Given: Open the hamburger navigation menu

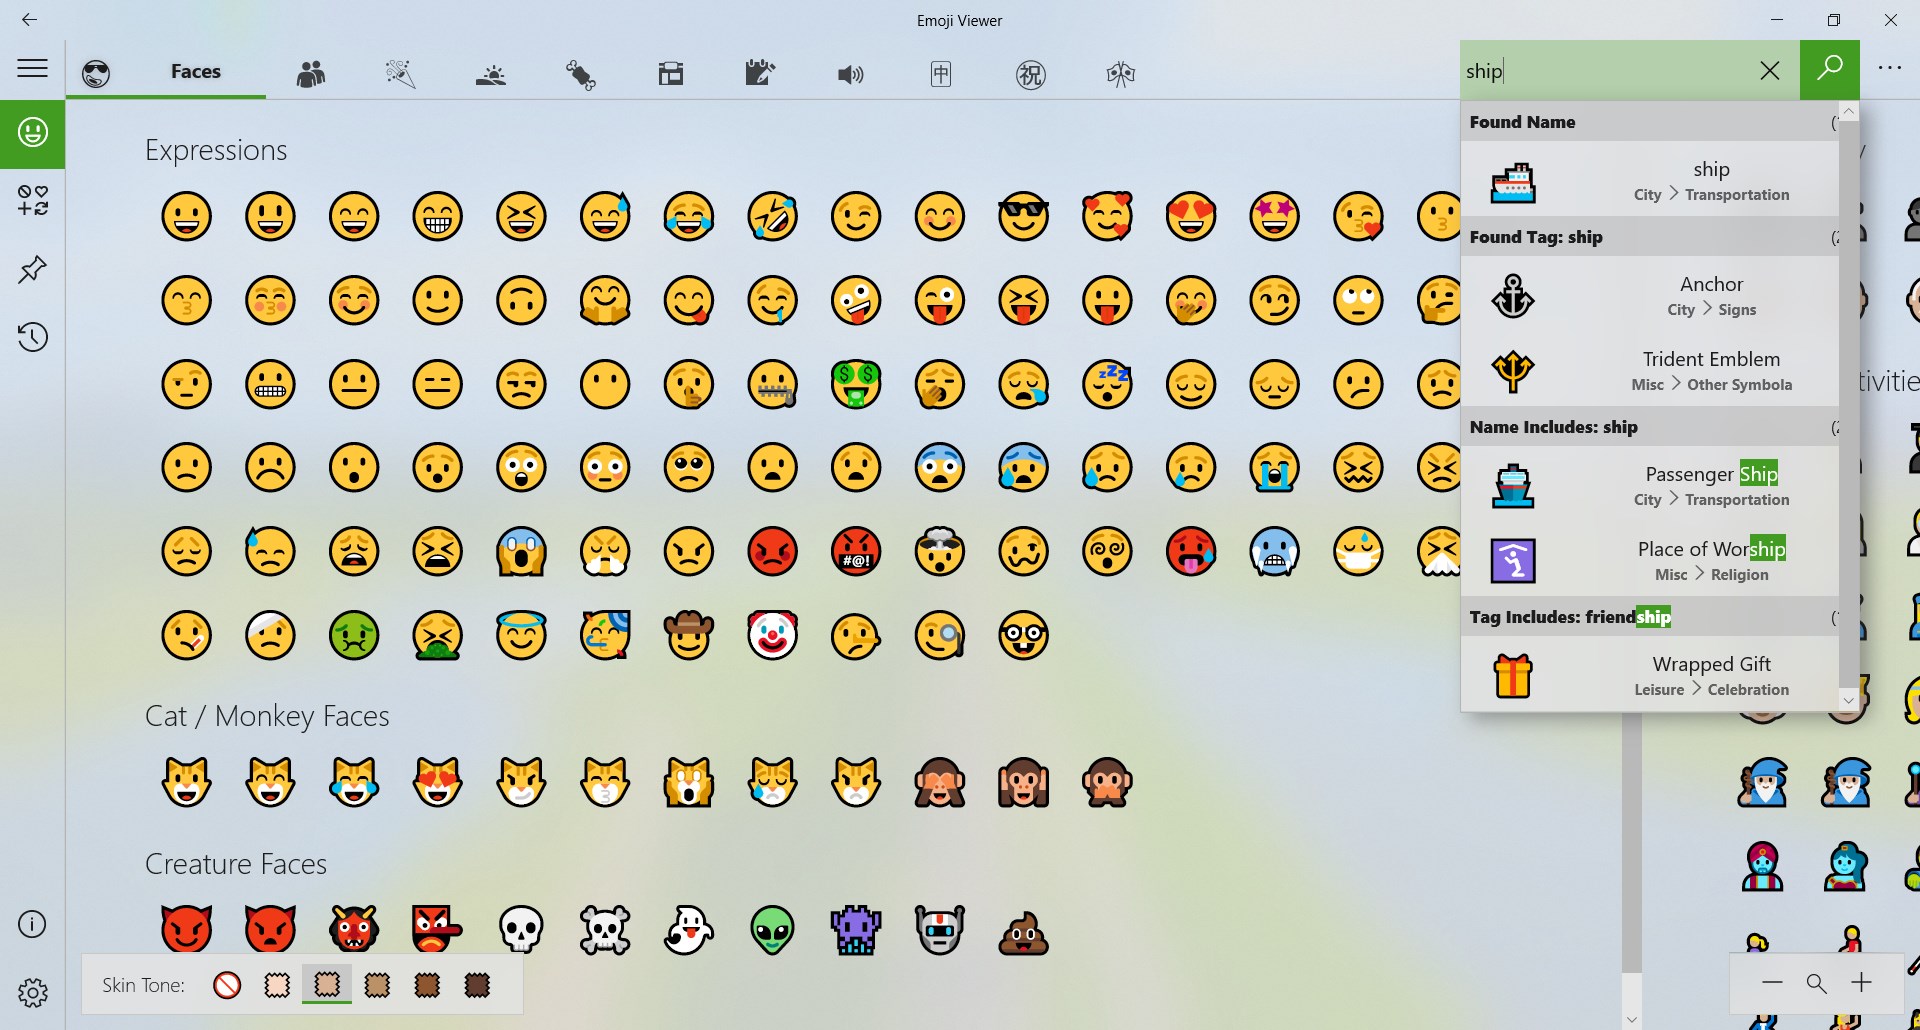Looking at the screenshot, I should click(x=32, y=68).
